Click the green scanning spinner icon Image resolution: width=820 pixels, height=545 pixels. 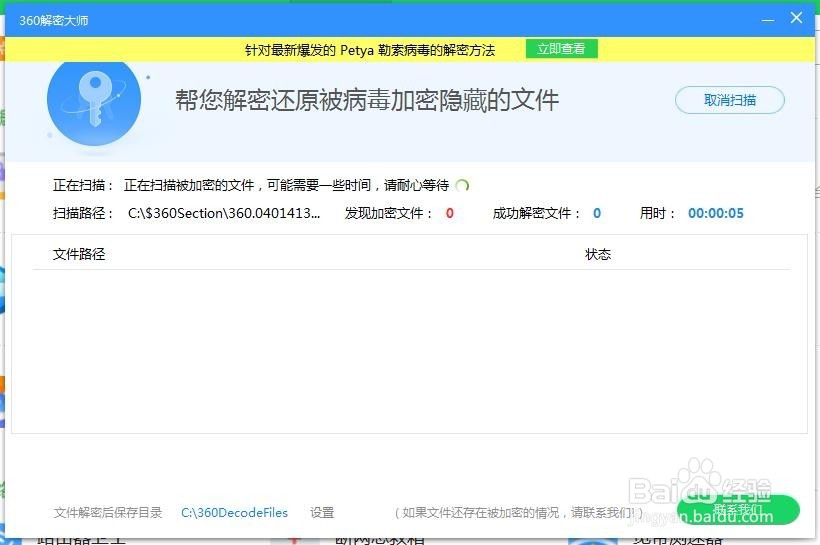click(462, 186)
